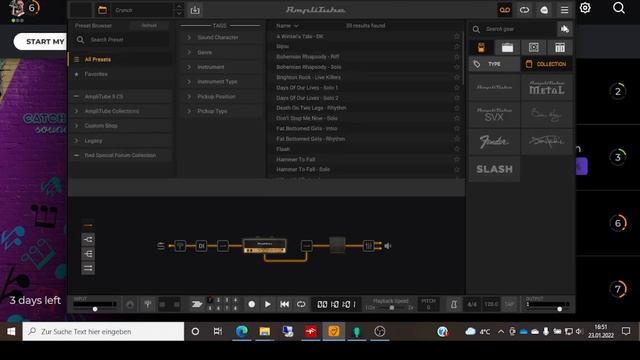Image resolution: width=640 pixels, height=360 pixels.
Task: Choose the split-path routing icon on the left
Action: (88, 240)
